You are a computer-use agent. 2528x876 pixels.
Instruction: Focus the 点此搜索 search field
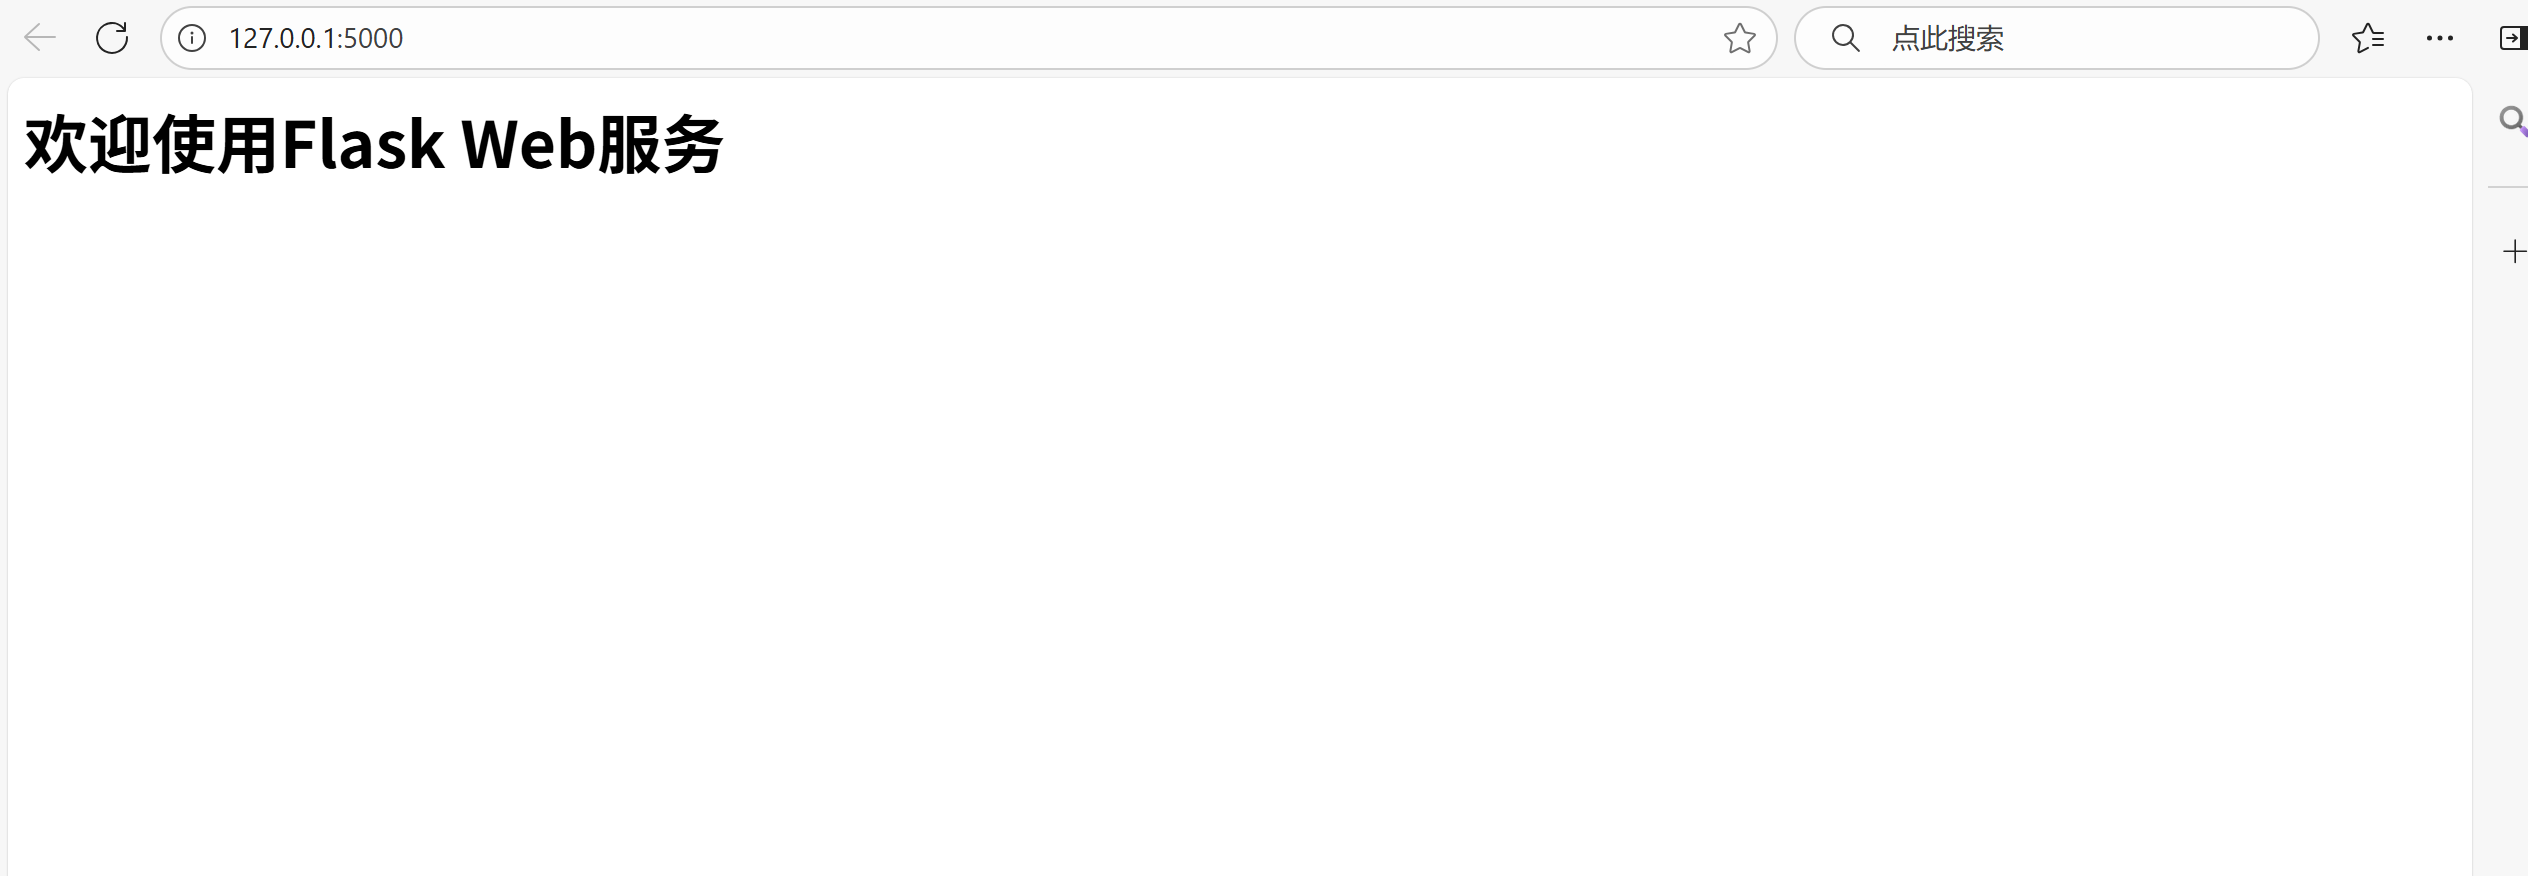[2056, 38]
